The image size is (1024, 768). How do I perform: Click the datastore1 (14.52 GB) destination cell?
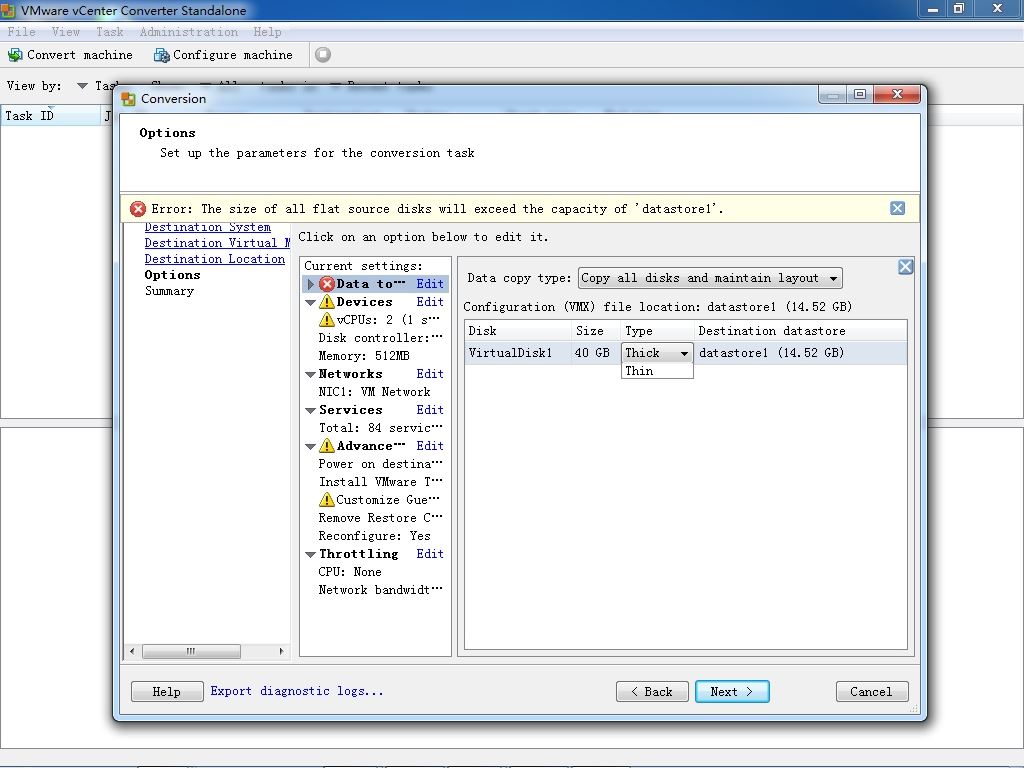tap(800, 353)
